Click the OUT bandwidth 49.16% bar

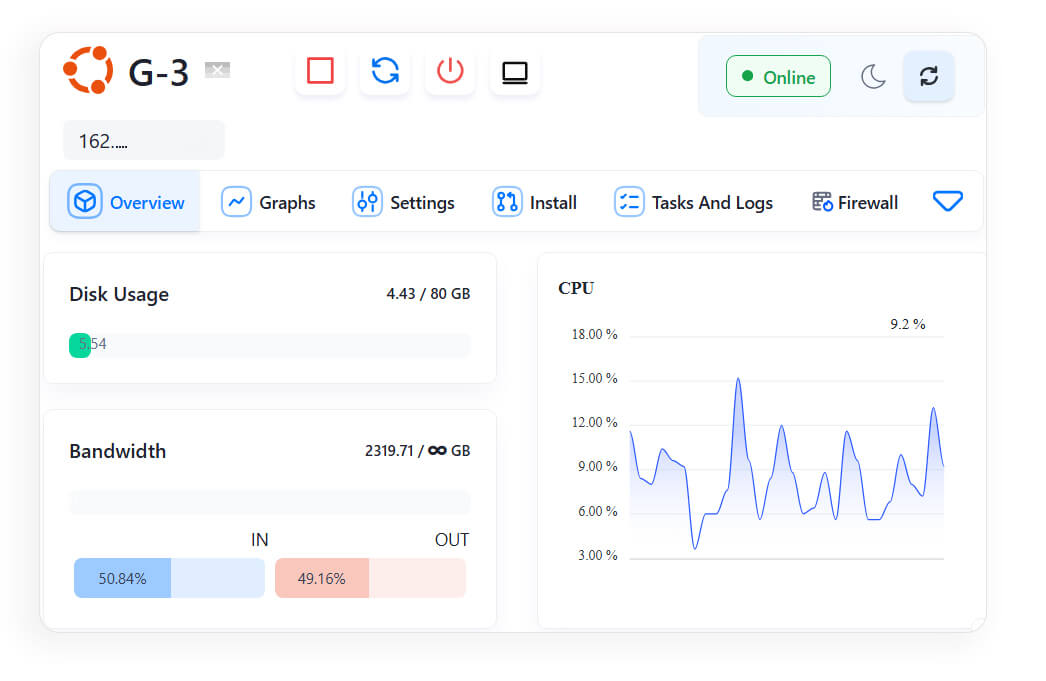coord(370,578)
